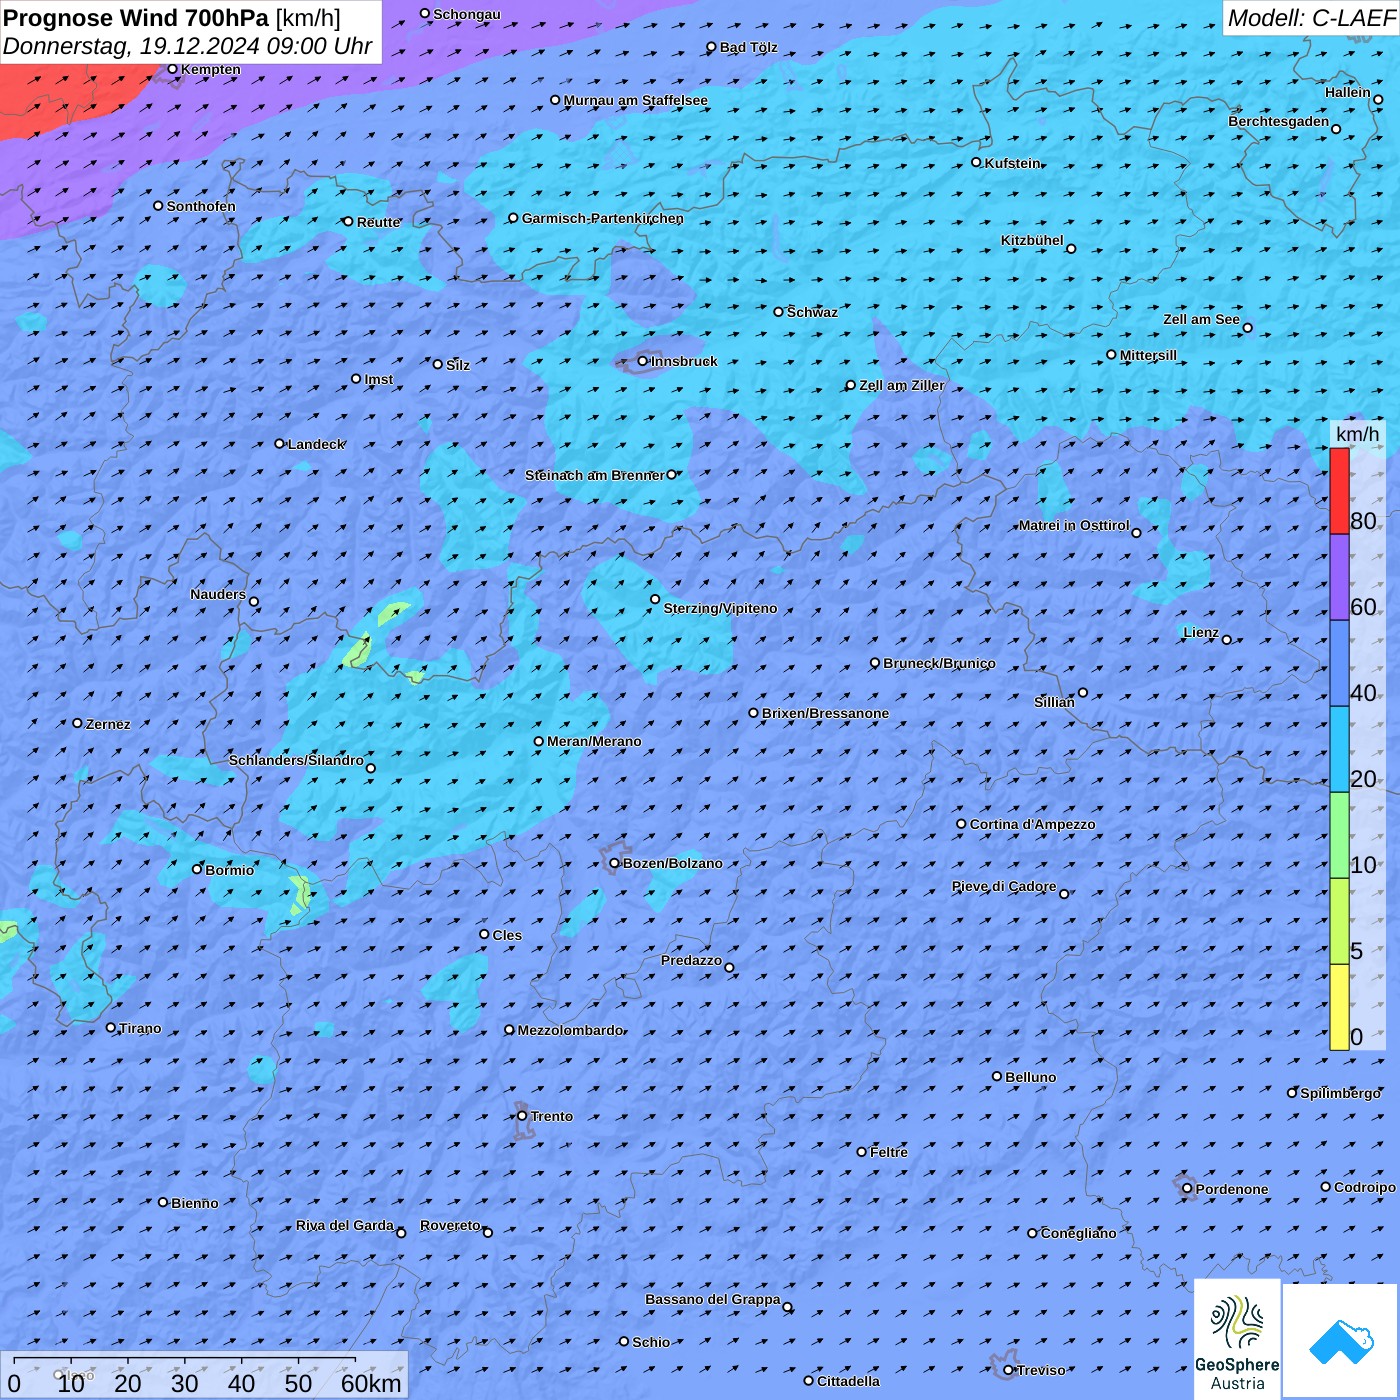Select the yellow 0 km/h legend swatch
Image resolution: width=1400 pixels, height=1400 pixels.
pos(1339,1007)
